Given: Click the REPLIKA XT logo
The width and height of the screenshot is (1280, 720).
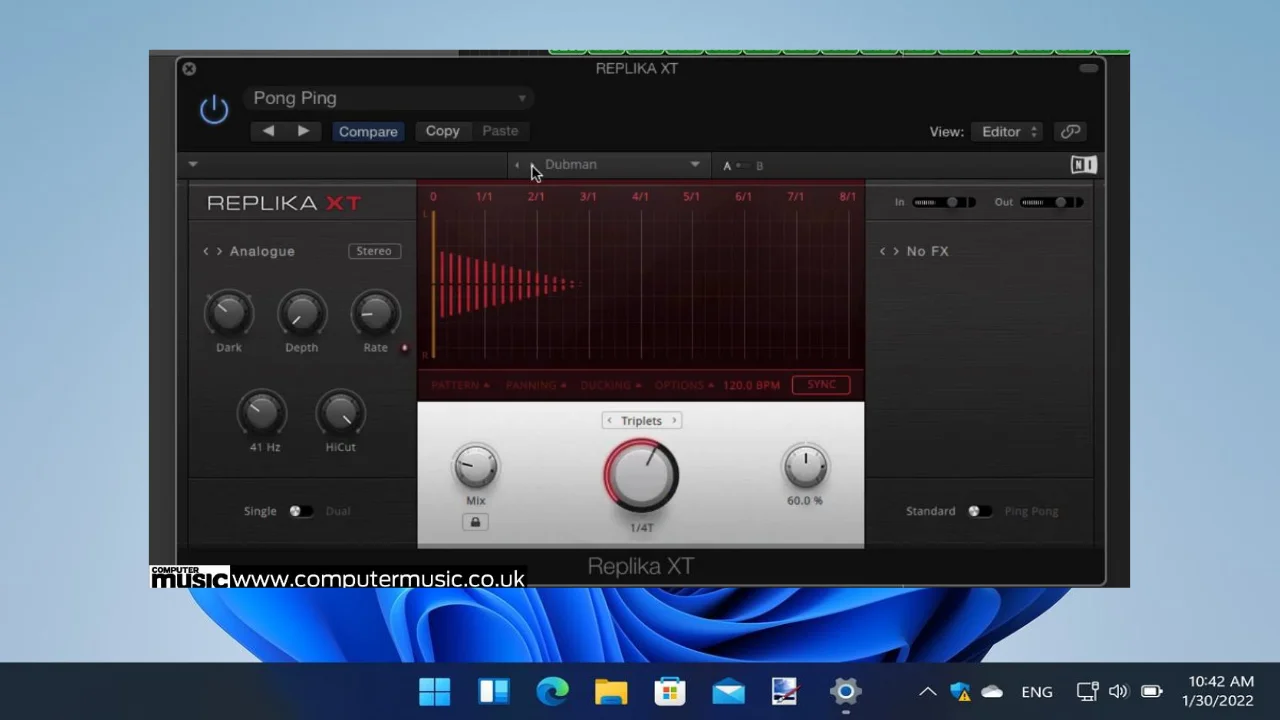Looking at the screenshot, I should (x=284, y=203).
